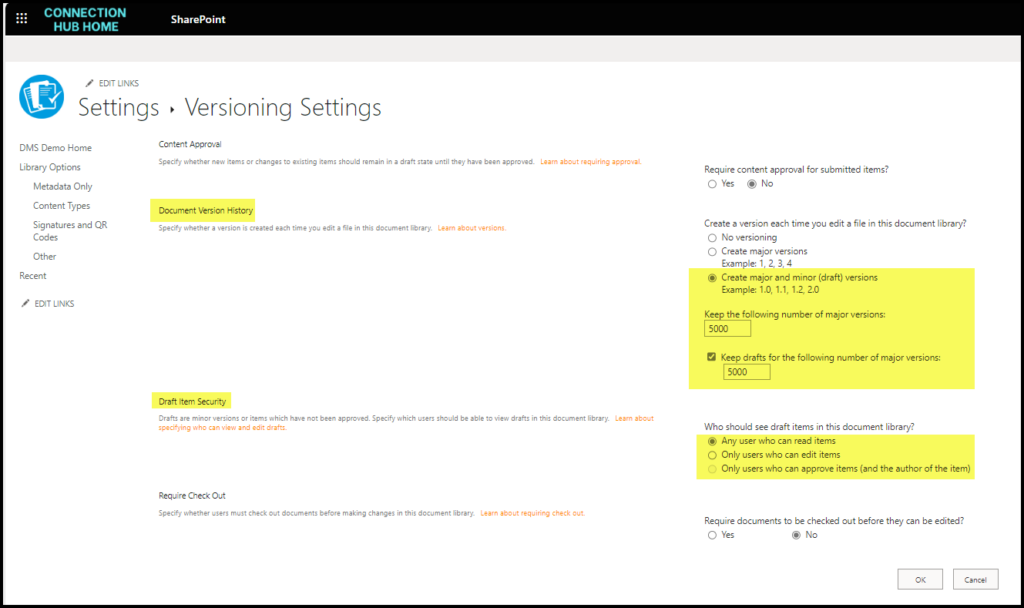Click the keep drafts number field
The image size is (1024, 608).
(x=746, y=372)
